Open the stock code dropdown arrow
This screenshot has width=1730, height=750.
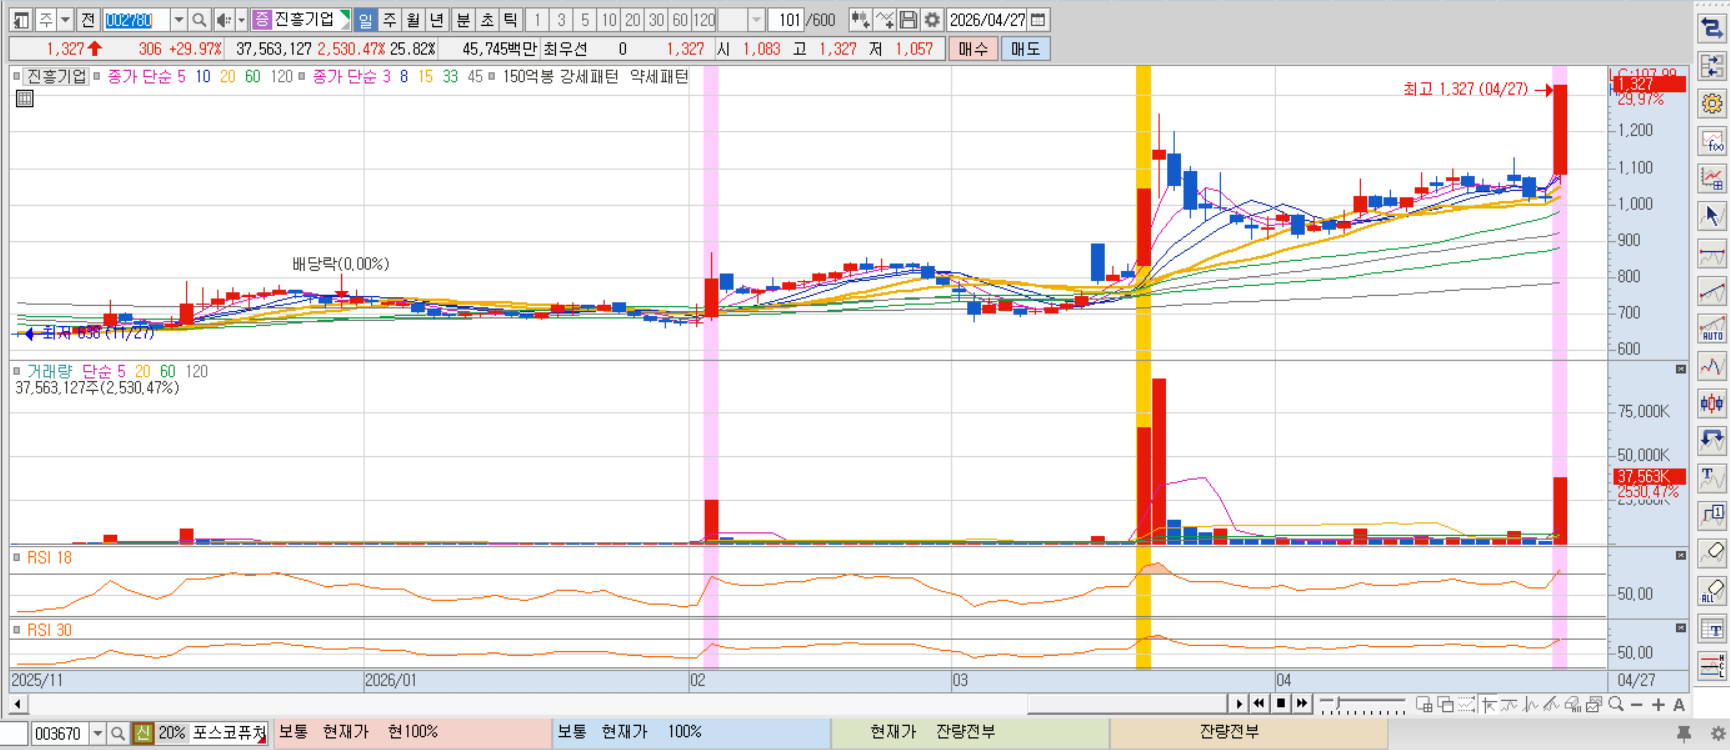178,20
